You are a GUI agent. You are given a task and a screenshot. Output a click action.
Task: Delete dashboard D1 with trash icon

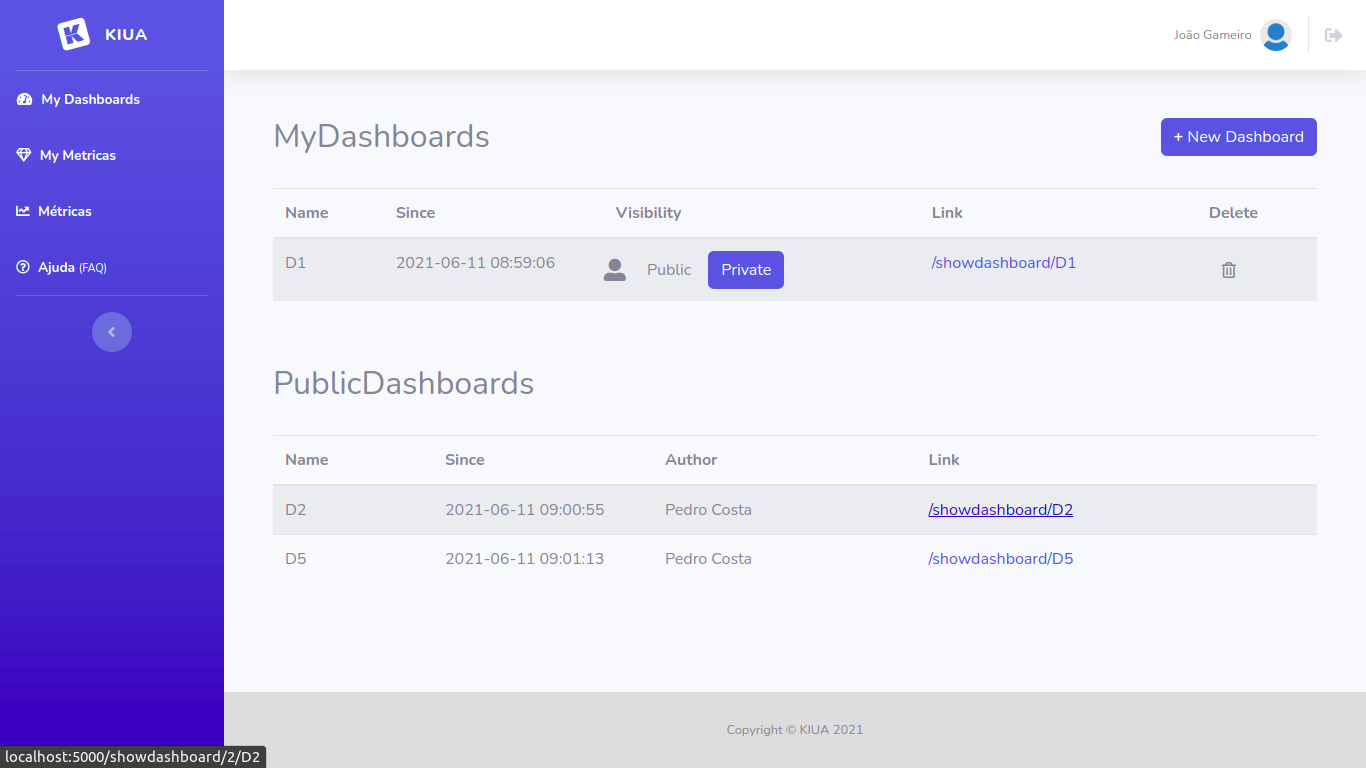point(1229,270)
